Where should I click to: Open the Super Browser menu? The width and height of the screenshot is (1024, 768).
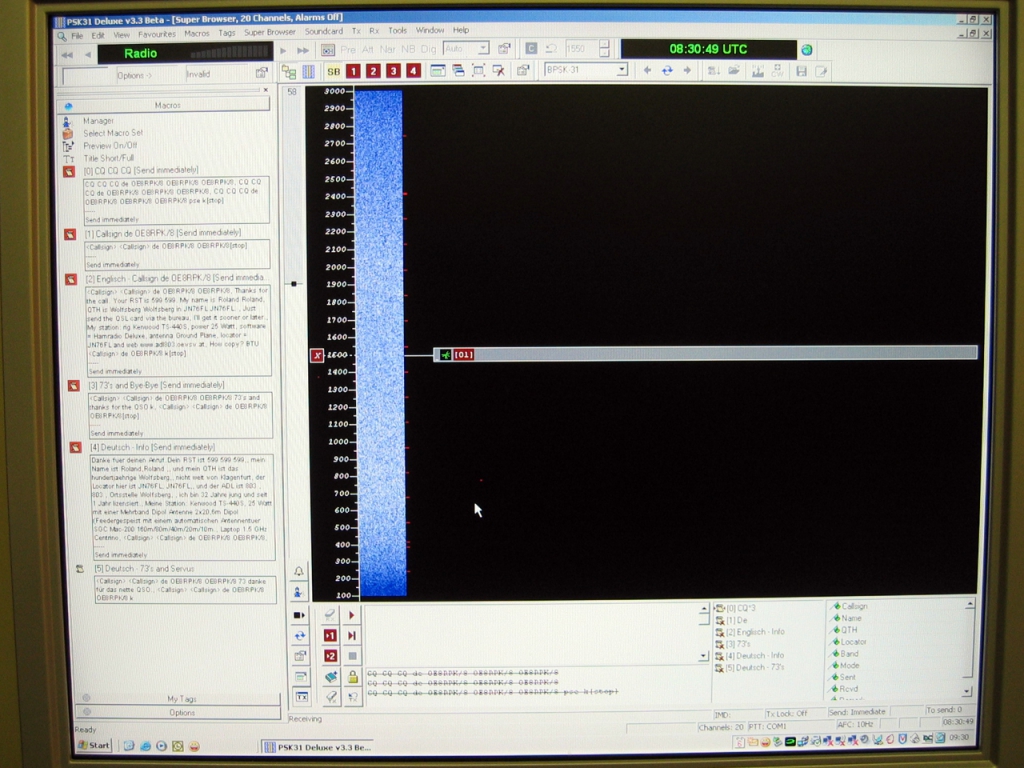(270, 32)
